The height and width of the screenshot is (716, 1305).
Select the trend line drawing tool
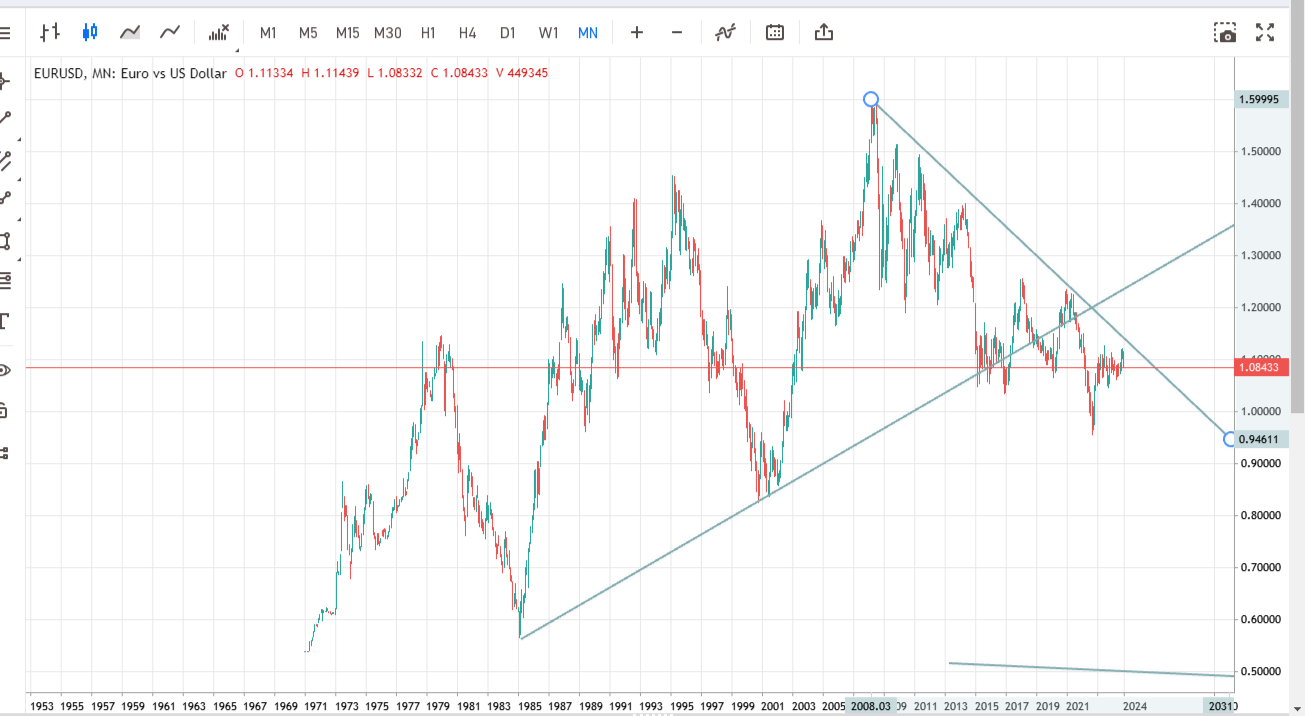click(5, 120)
